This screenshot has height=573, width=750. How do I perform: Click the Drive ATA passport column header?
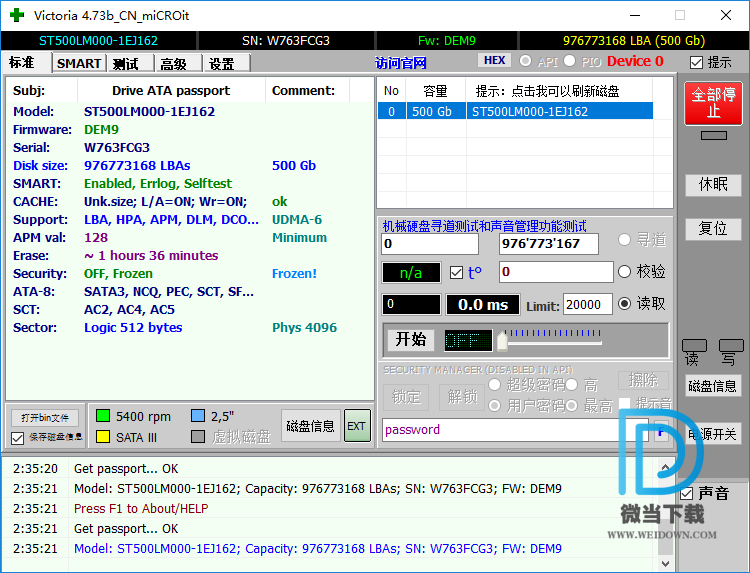(x=171, y=91)
